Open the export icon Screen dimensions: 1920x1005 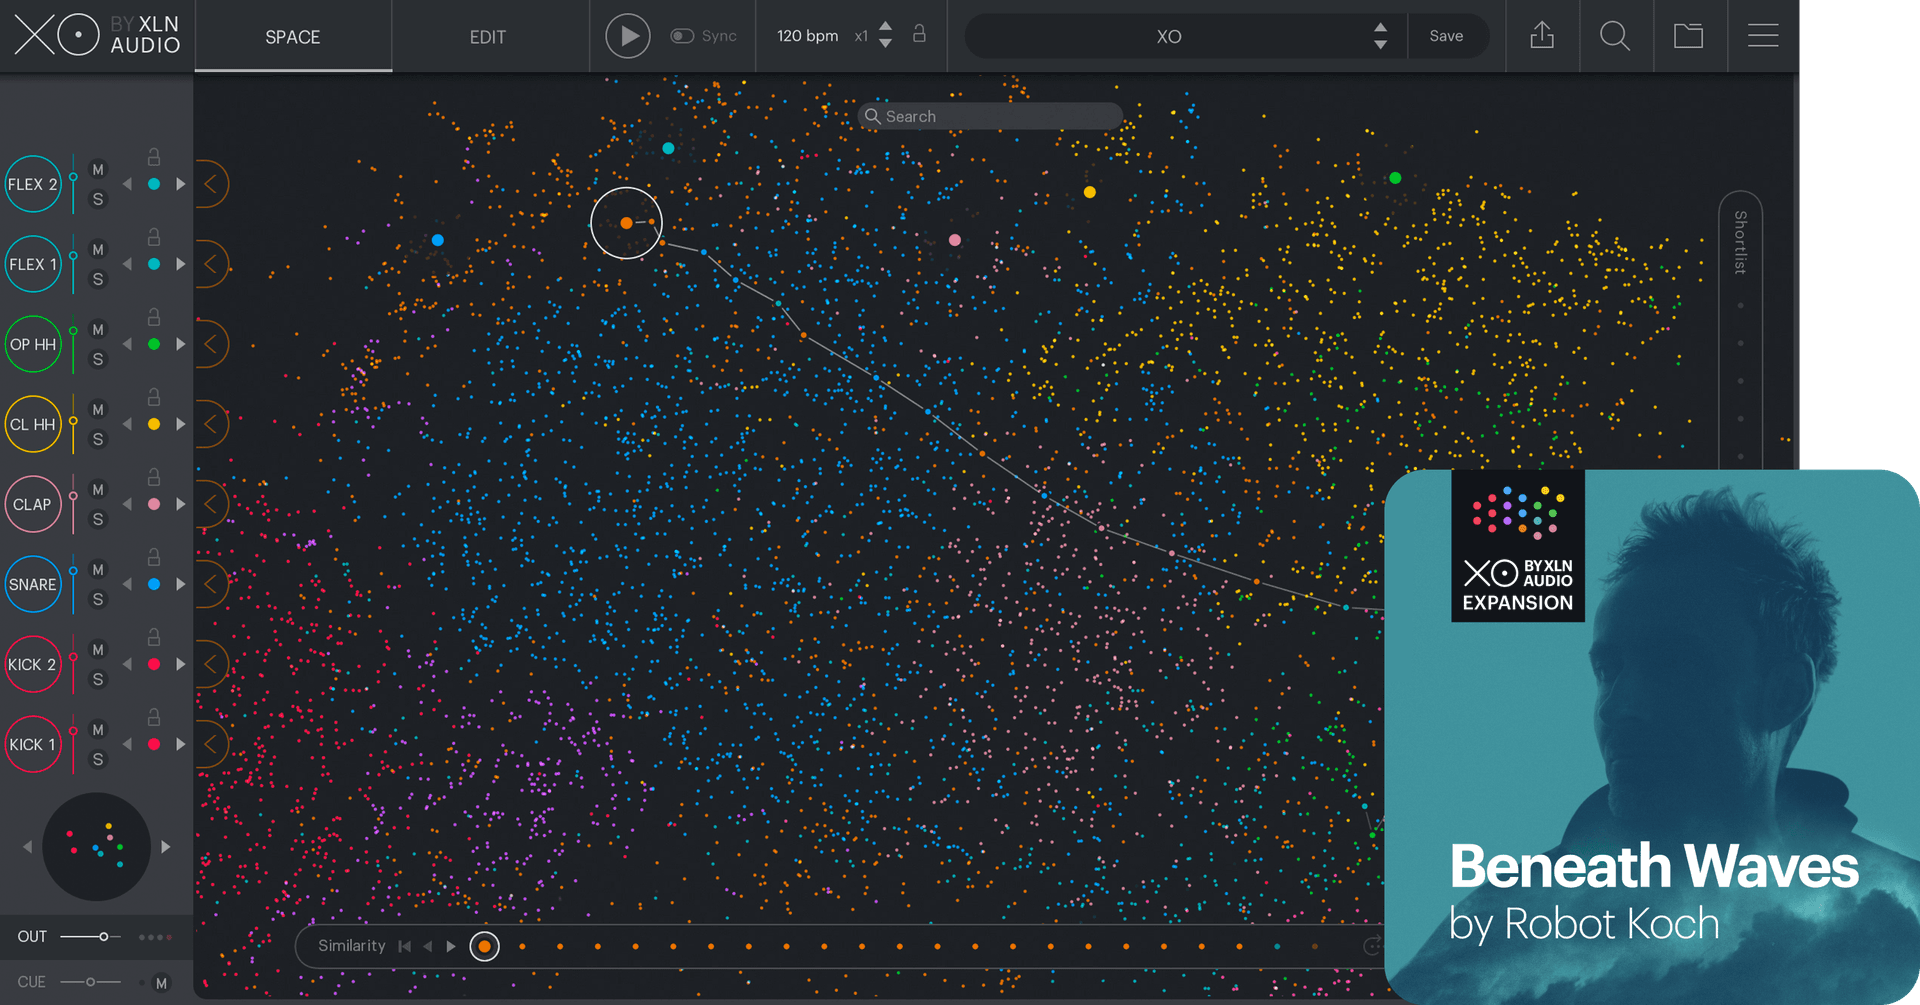(1542, 36)
